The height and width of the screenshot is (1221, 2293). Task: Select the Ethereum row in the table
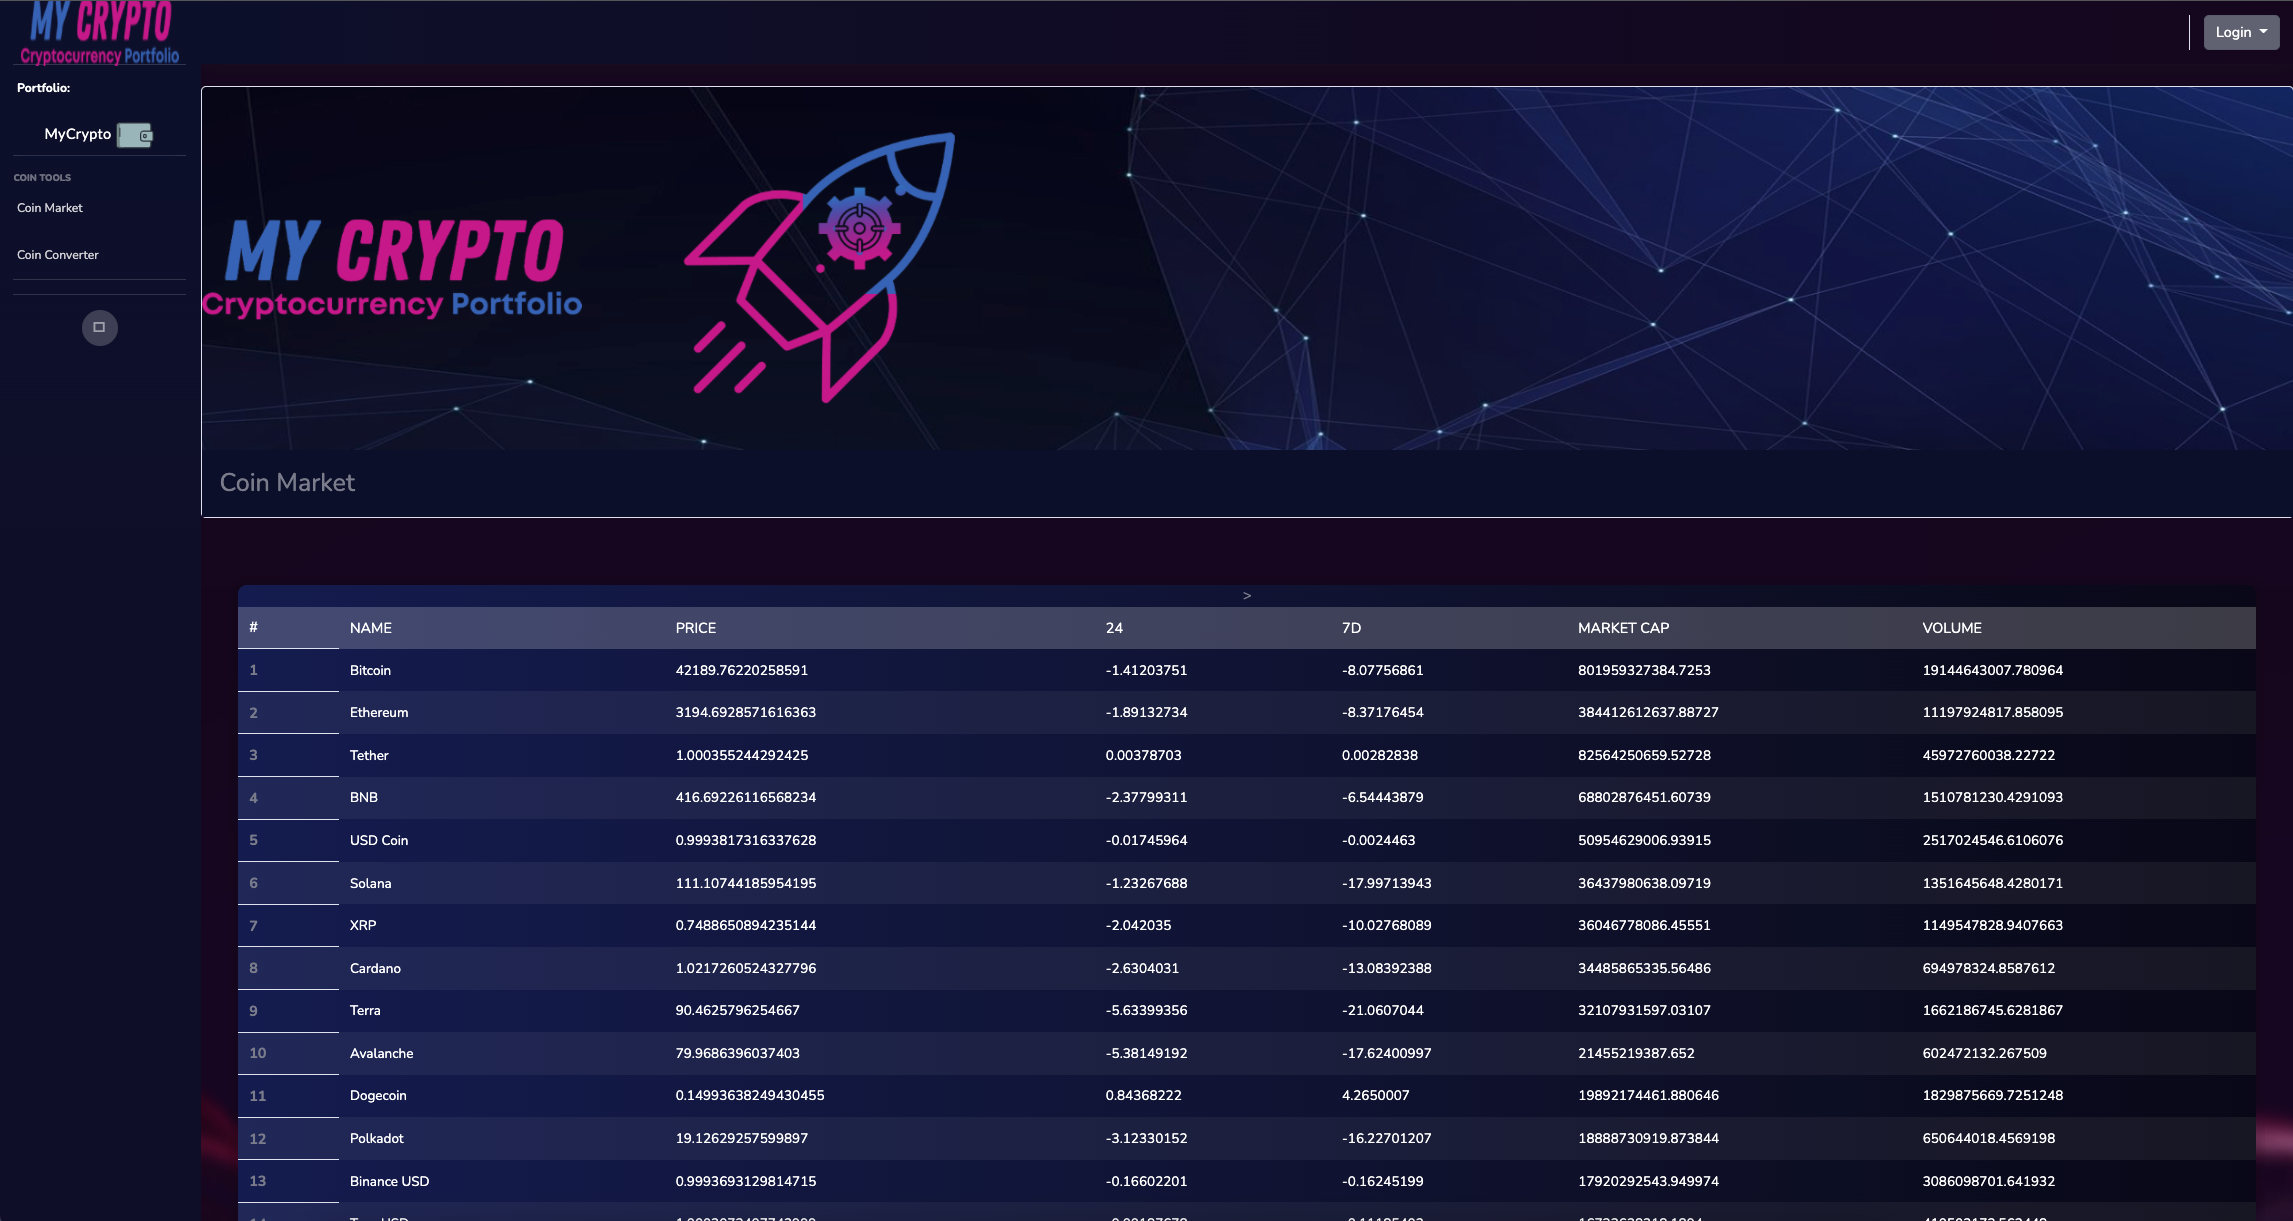click(379, 712)
